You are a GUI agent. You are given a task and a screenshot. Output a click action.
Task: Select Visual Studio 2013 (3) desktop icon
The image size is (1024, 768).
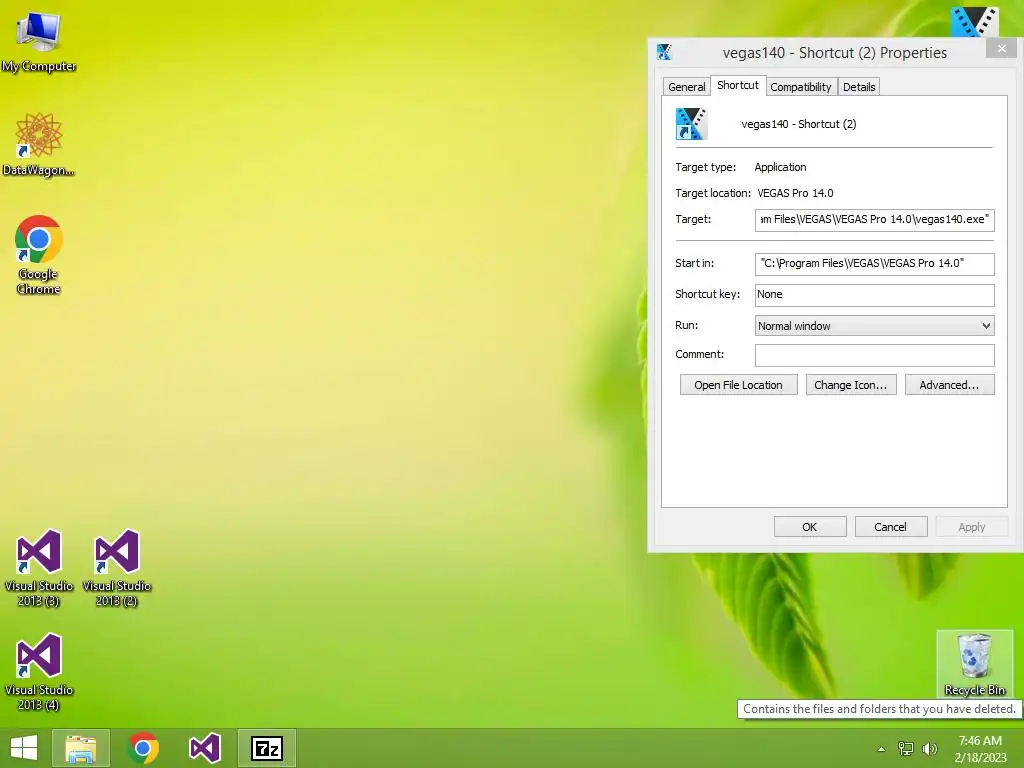39,568
